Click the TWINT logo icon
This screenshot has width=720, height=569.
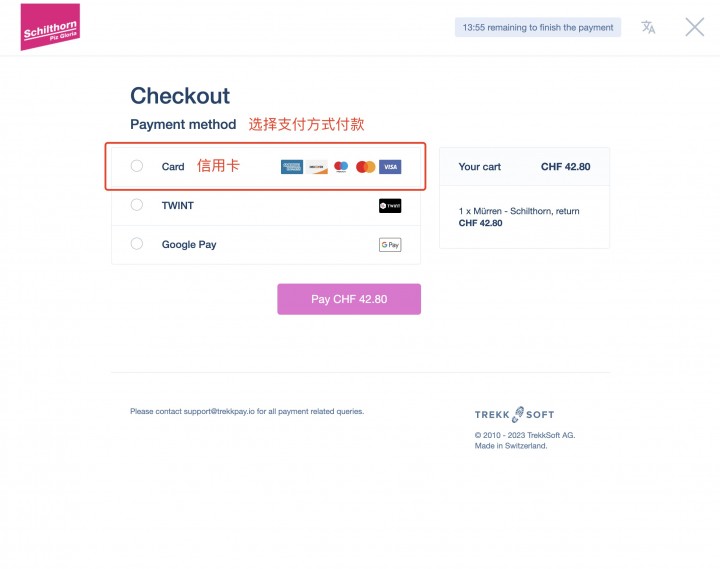pos(390,206)
